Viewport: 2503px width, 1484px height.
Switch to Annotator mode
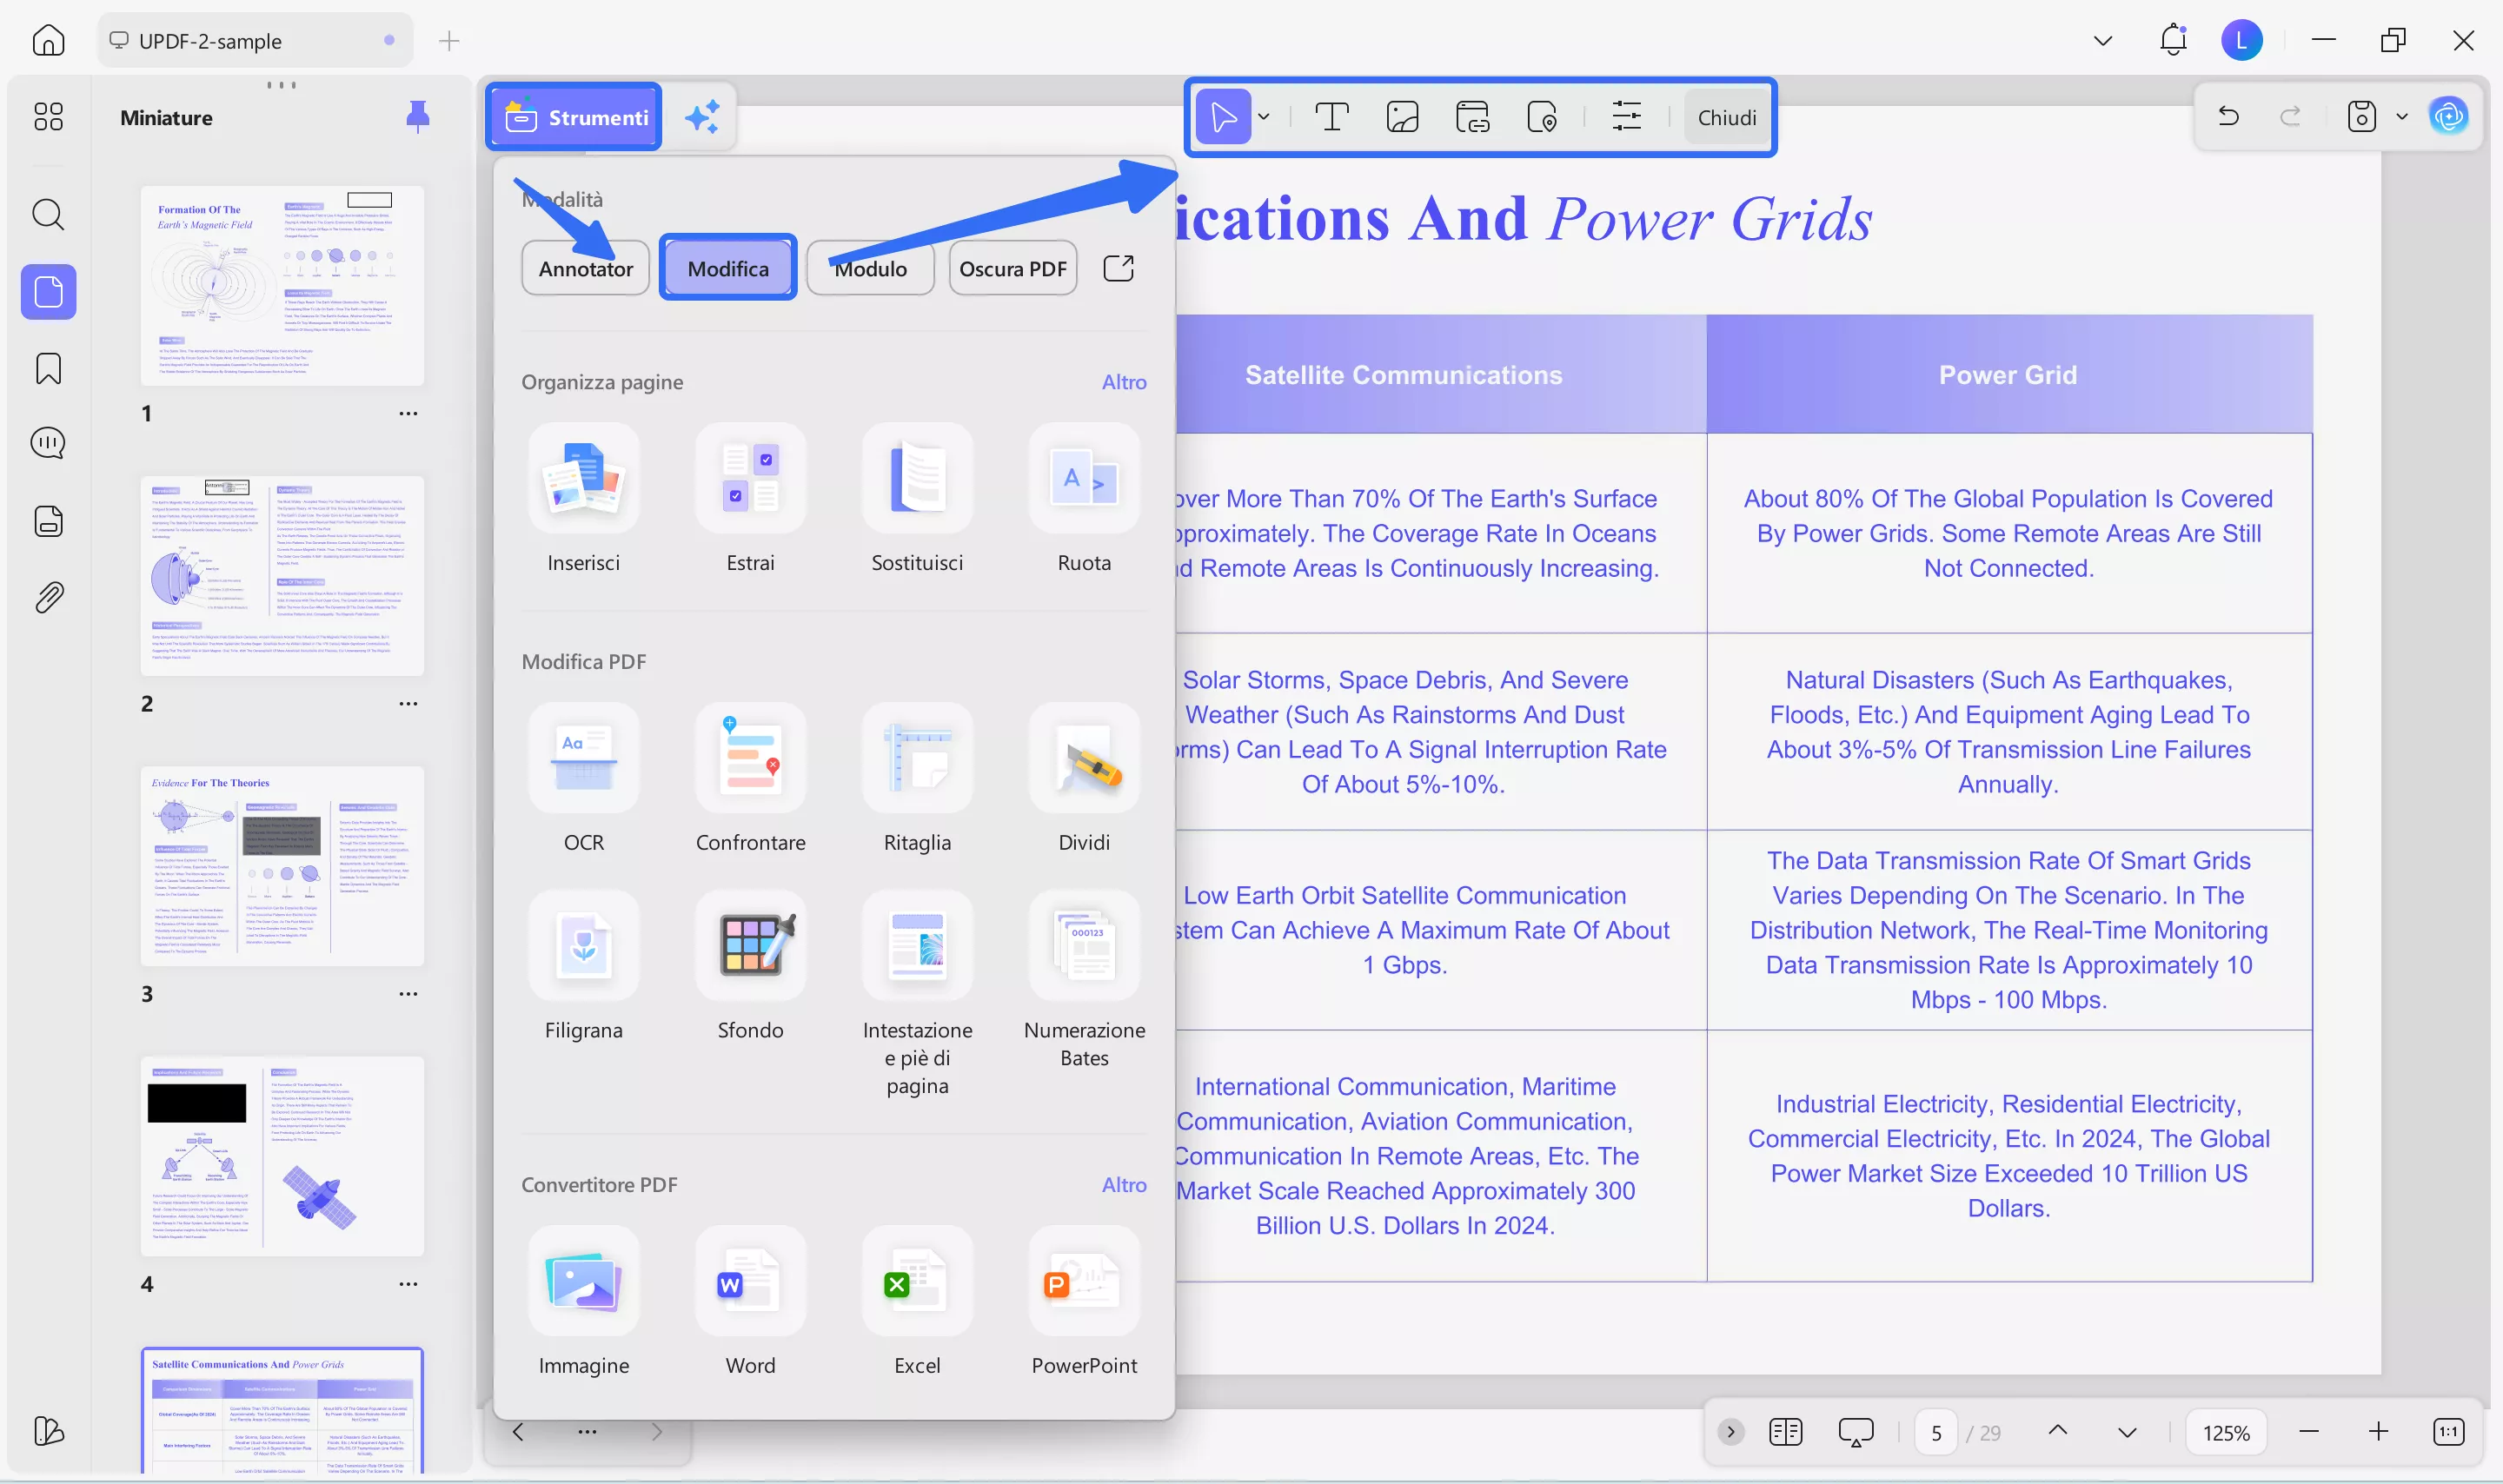point(585,268)
